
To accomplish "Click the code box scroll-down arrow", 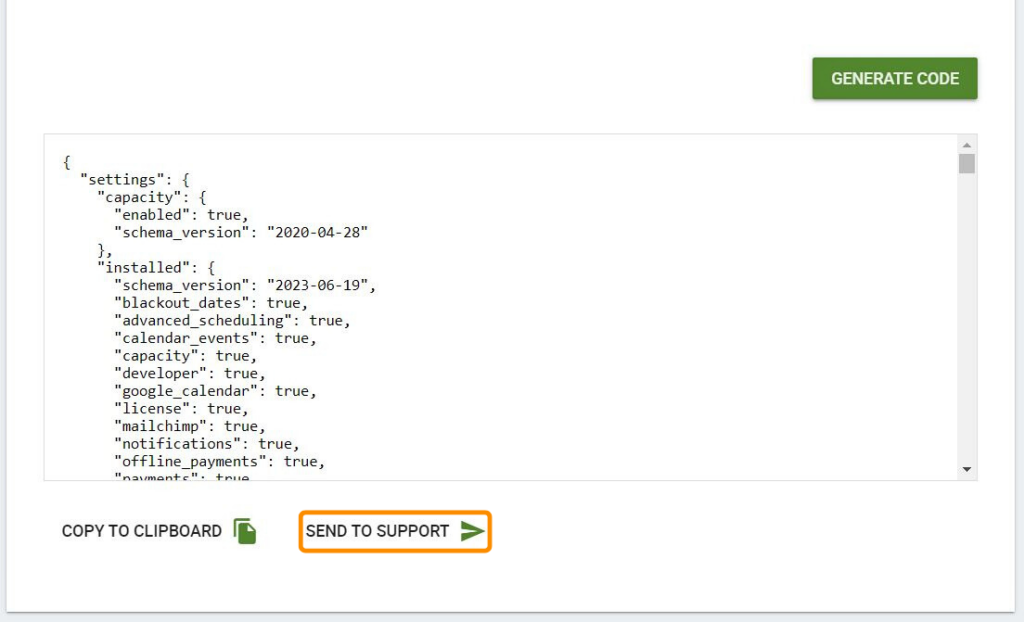I will 967,469.
